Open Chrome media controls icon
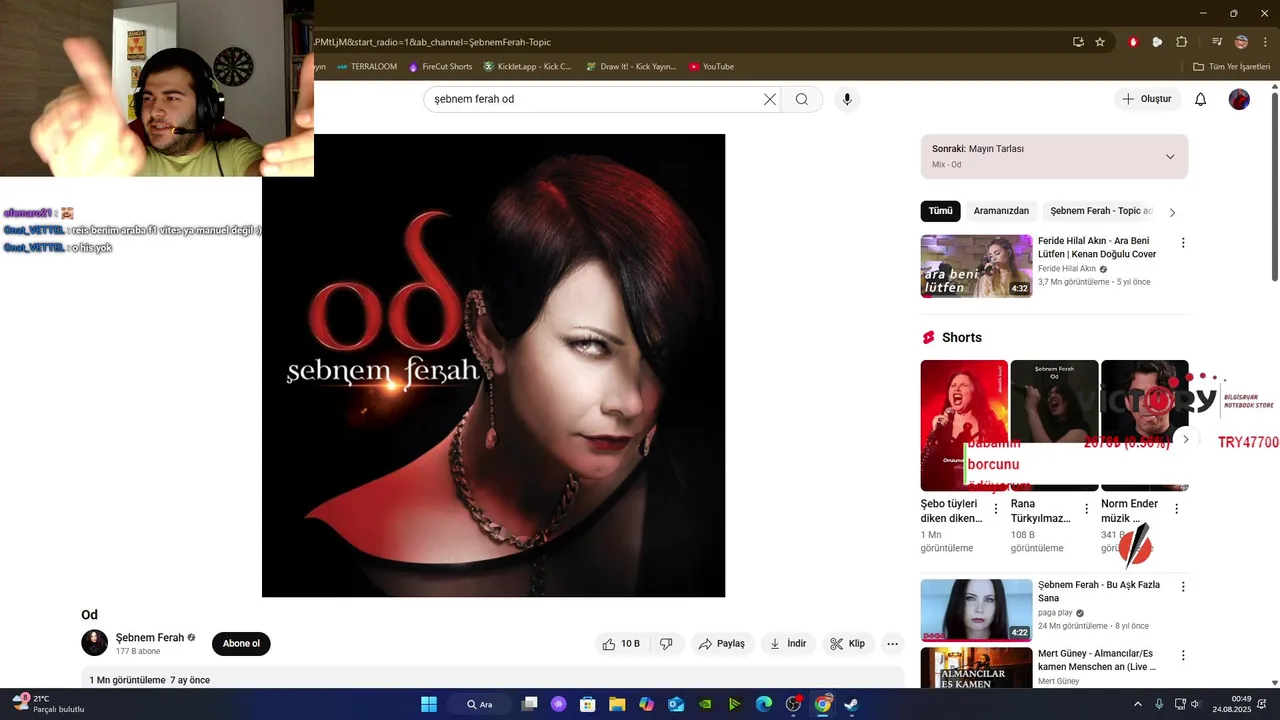The image size is (1280, 720). tap(1217, 42)
